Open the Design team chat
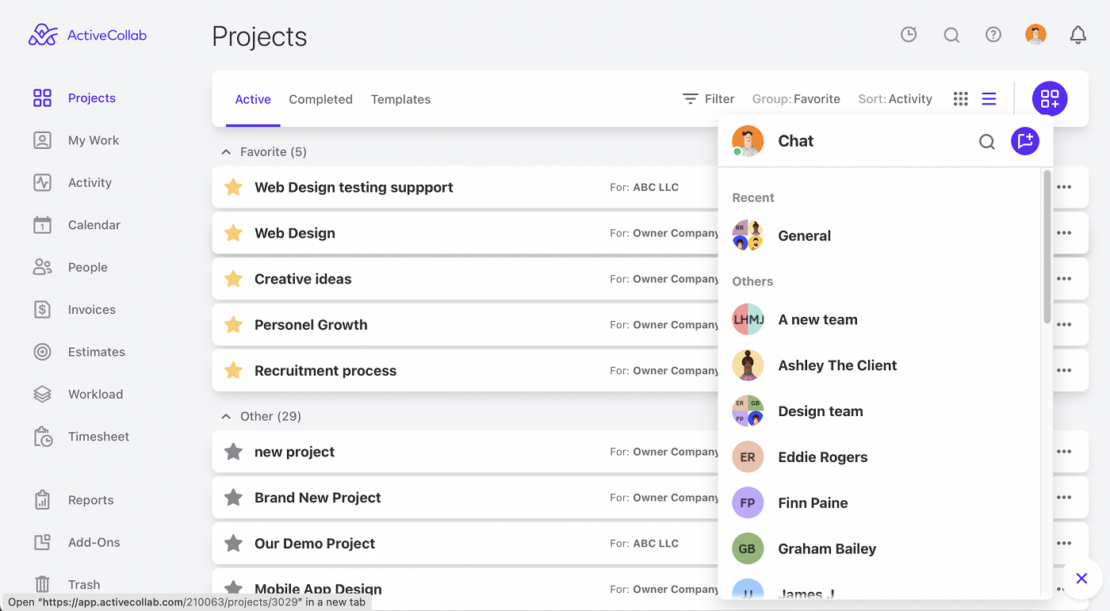Screen dimensions: 1110x611 point(820,411)
